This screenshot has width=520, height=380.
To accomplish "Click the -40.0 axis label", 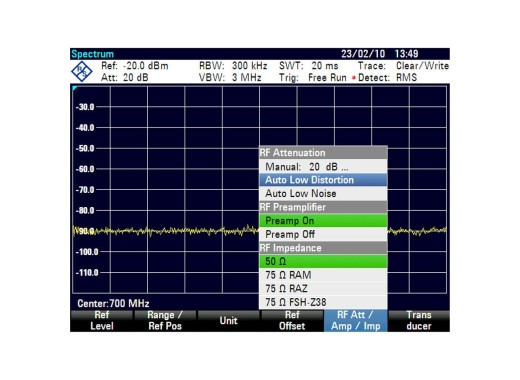I will pos(85,128).
